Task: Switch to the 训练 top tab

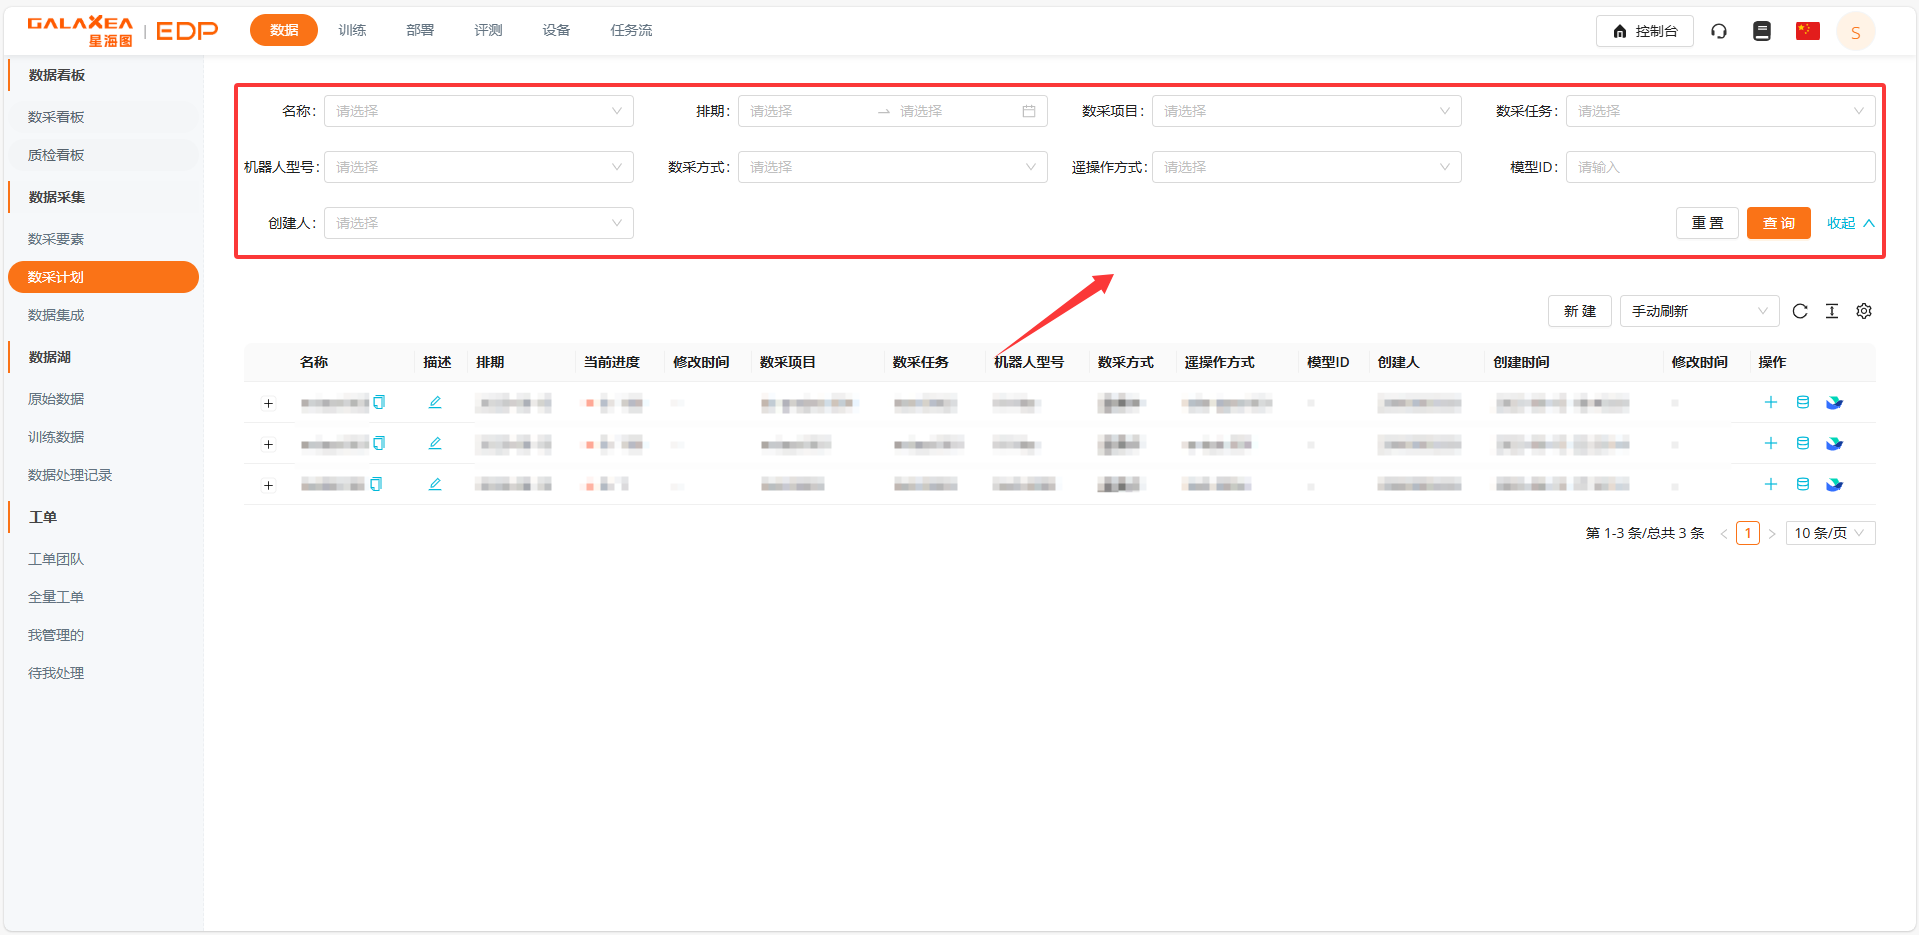Action: click(x=352, y=30)
